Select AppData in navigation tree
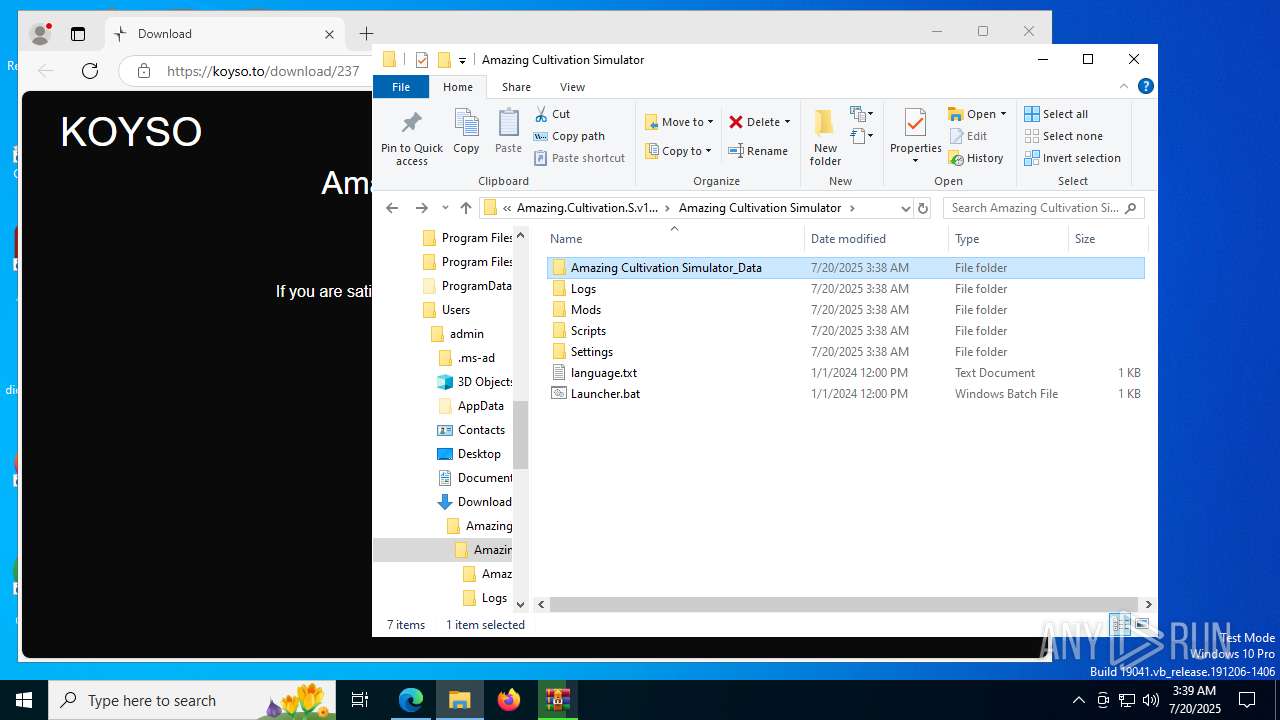 [x=480, y=406]
